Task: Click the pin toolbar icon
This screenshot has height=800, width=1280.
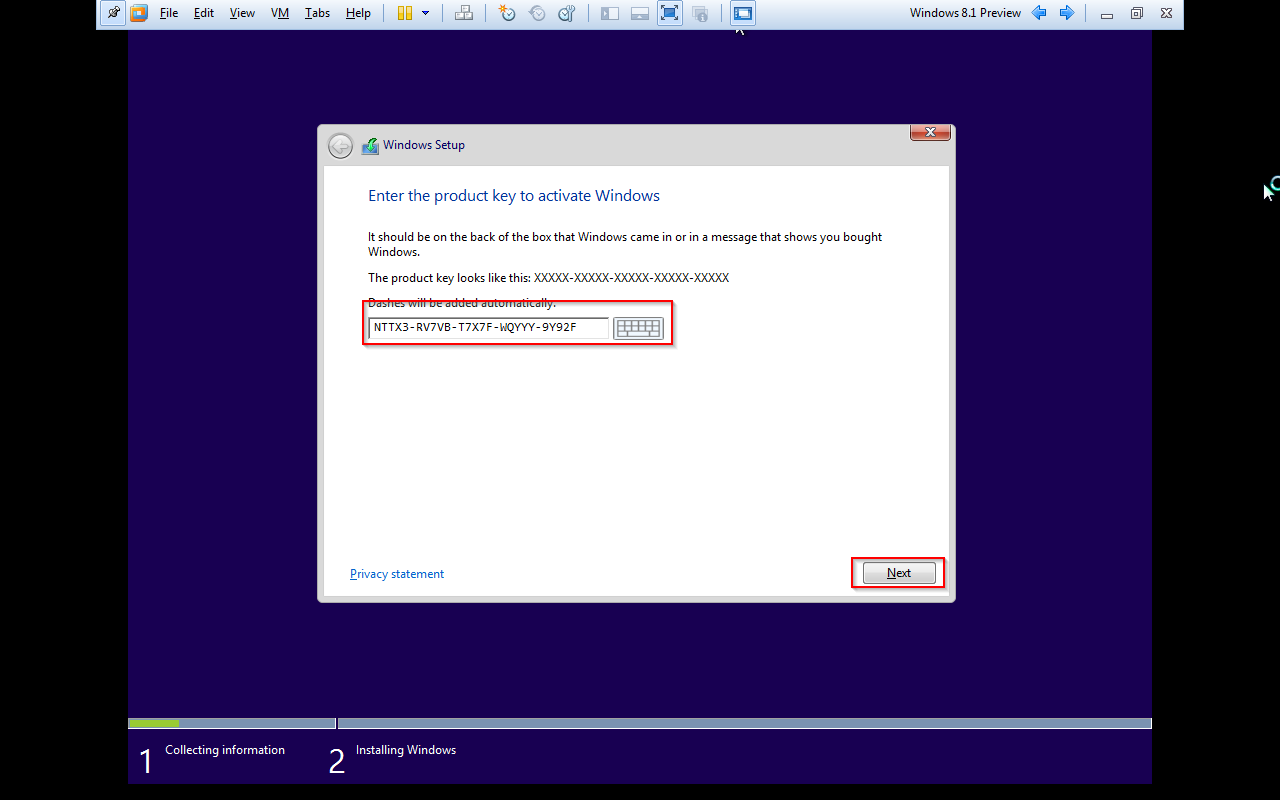Action: click(114, 13)
